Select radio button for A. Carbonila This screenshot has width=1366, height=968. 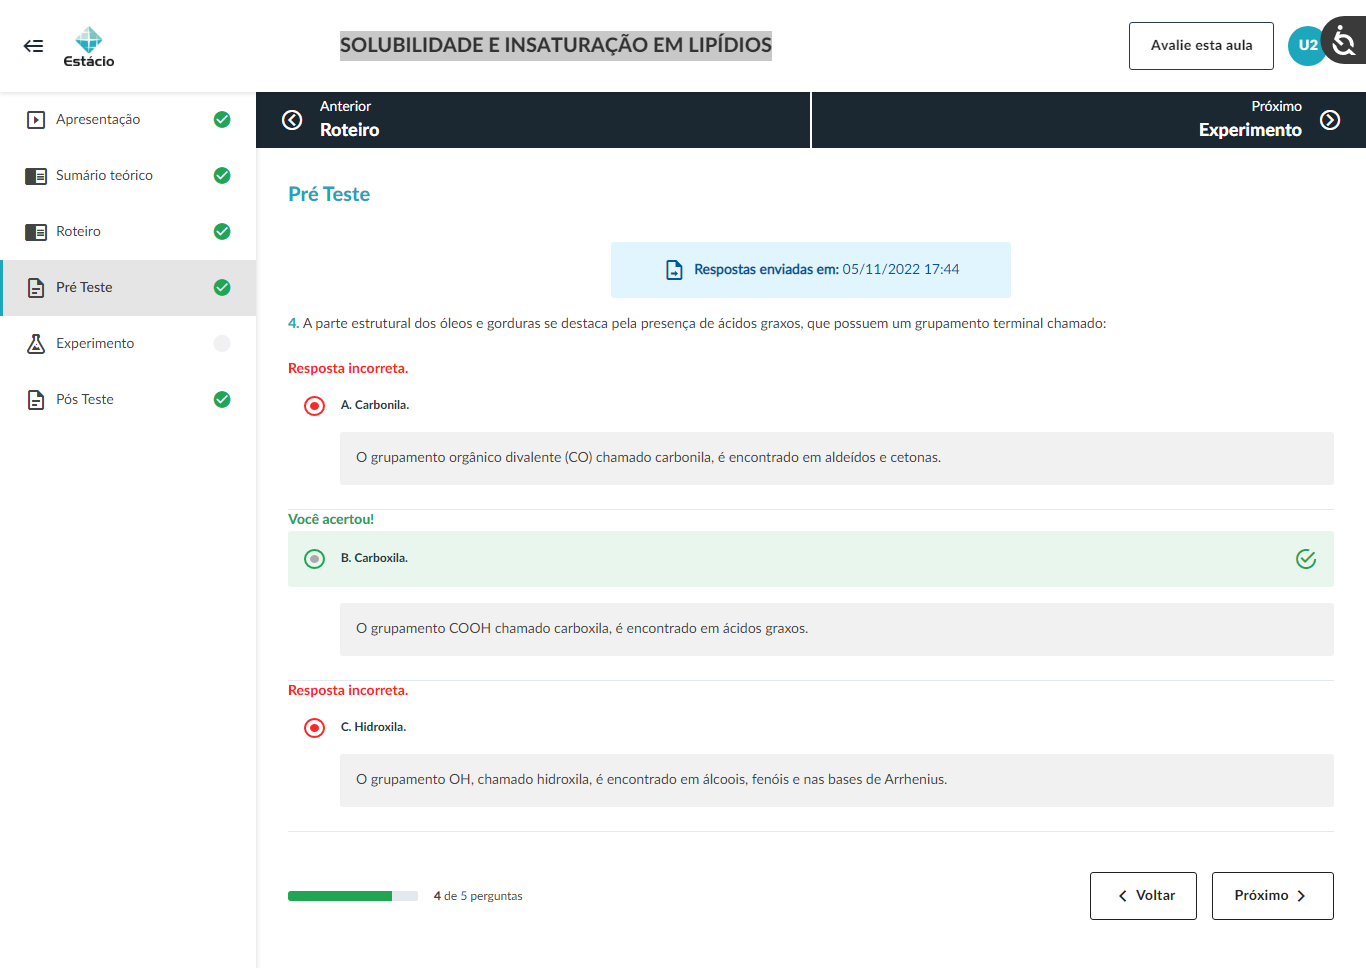[314, 406]
